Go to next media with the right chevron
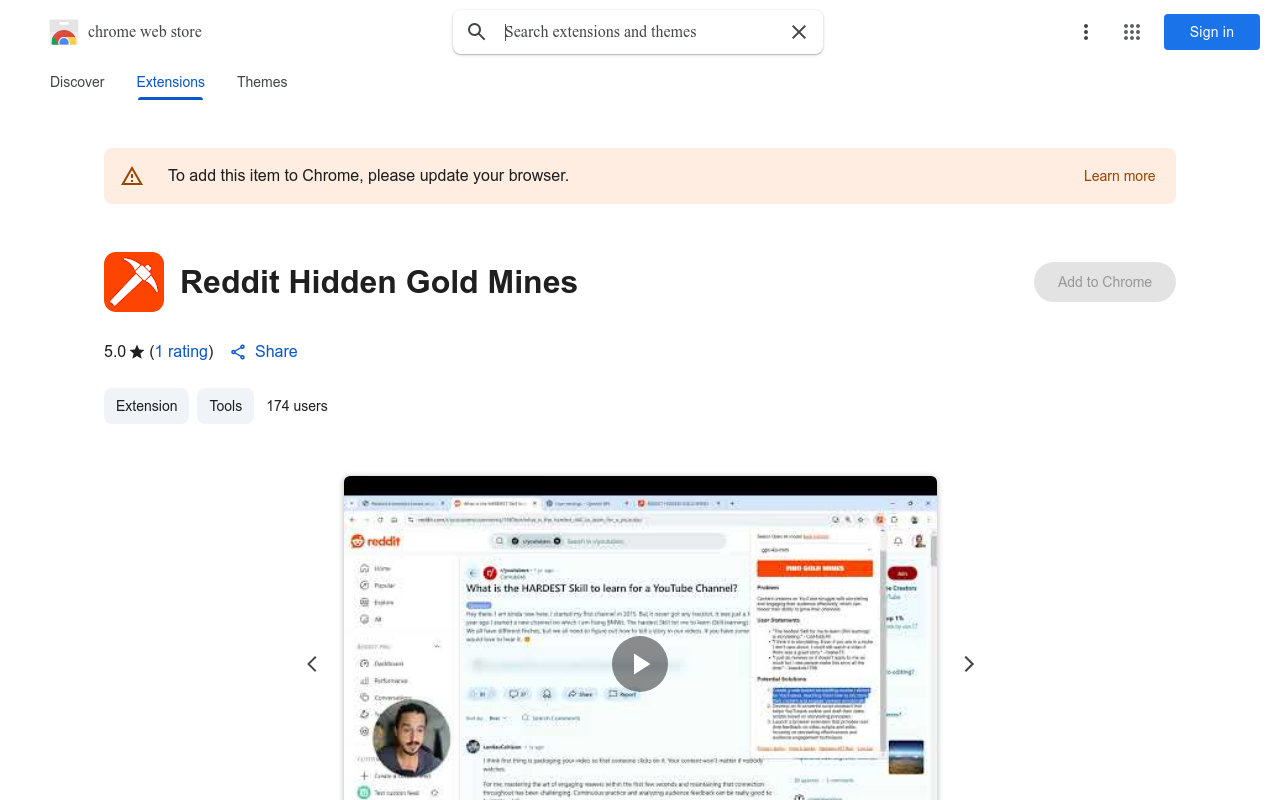Screen dimensions: 1280x800 [968, 663]
